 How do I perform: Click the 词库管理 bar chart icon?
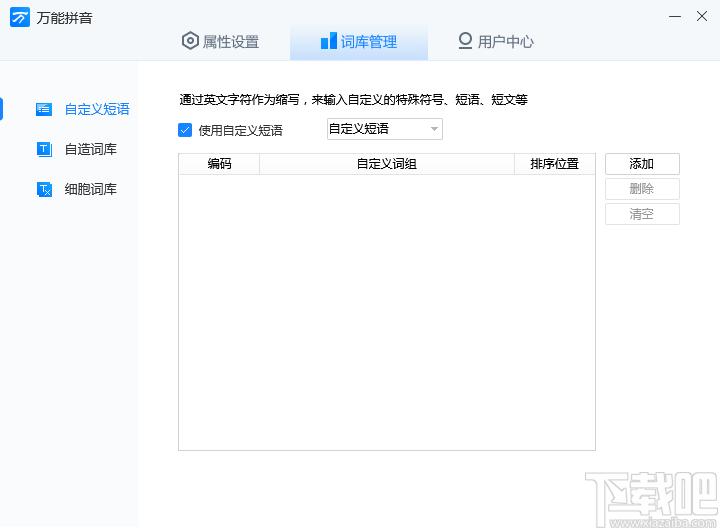click(329, 41)
